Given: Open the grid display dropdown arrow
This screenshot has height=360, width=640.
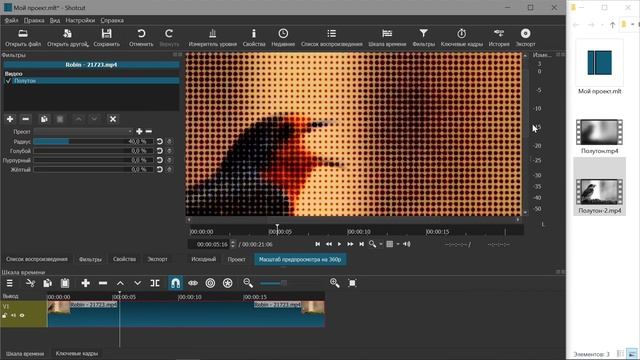Looking at the screenshot, I should click(x=398, y=244).
